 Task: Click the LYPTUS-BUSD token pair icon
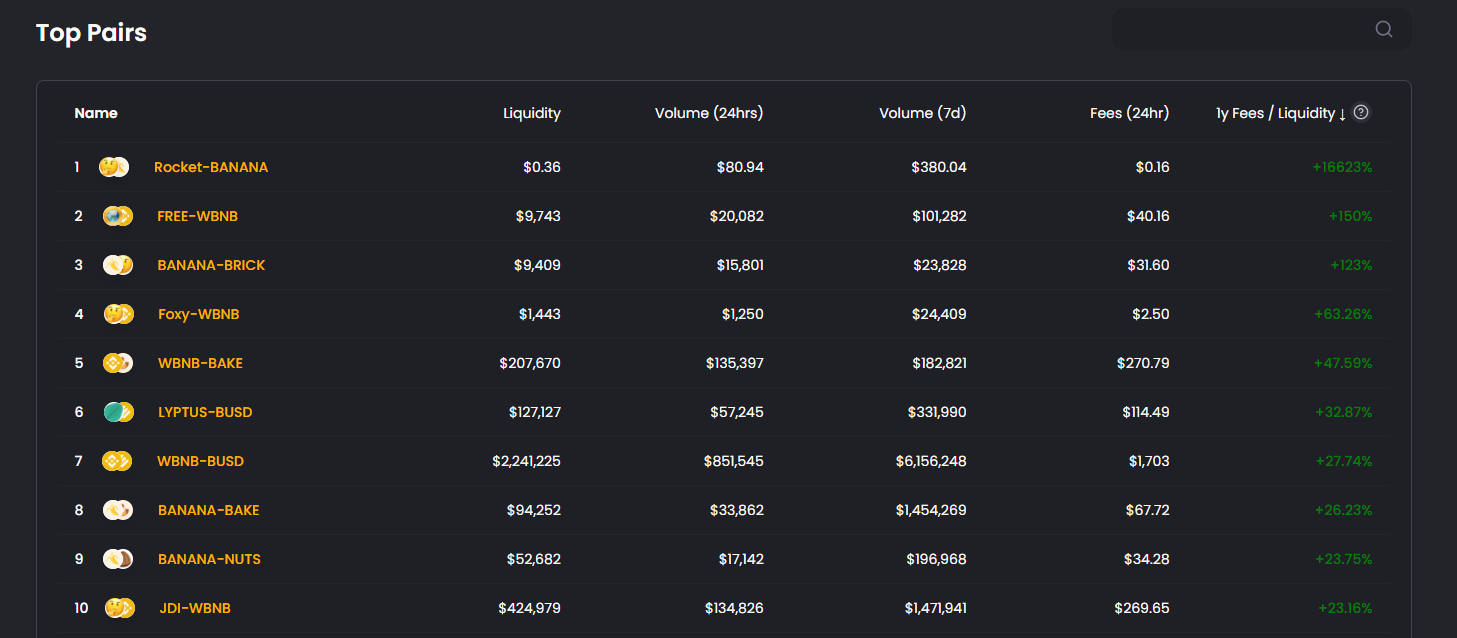(118, 412)
